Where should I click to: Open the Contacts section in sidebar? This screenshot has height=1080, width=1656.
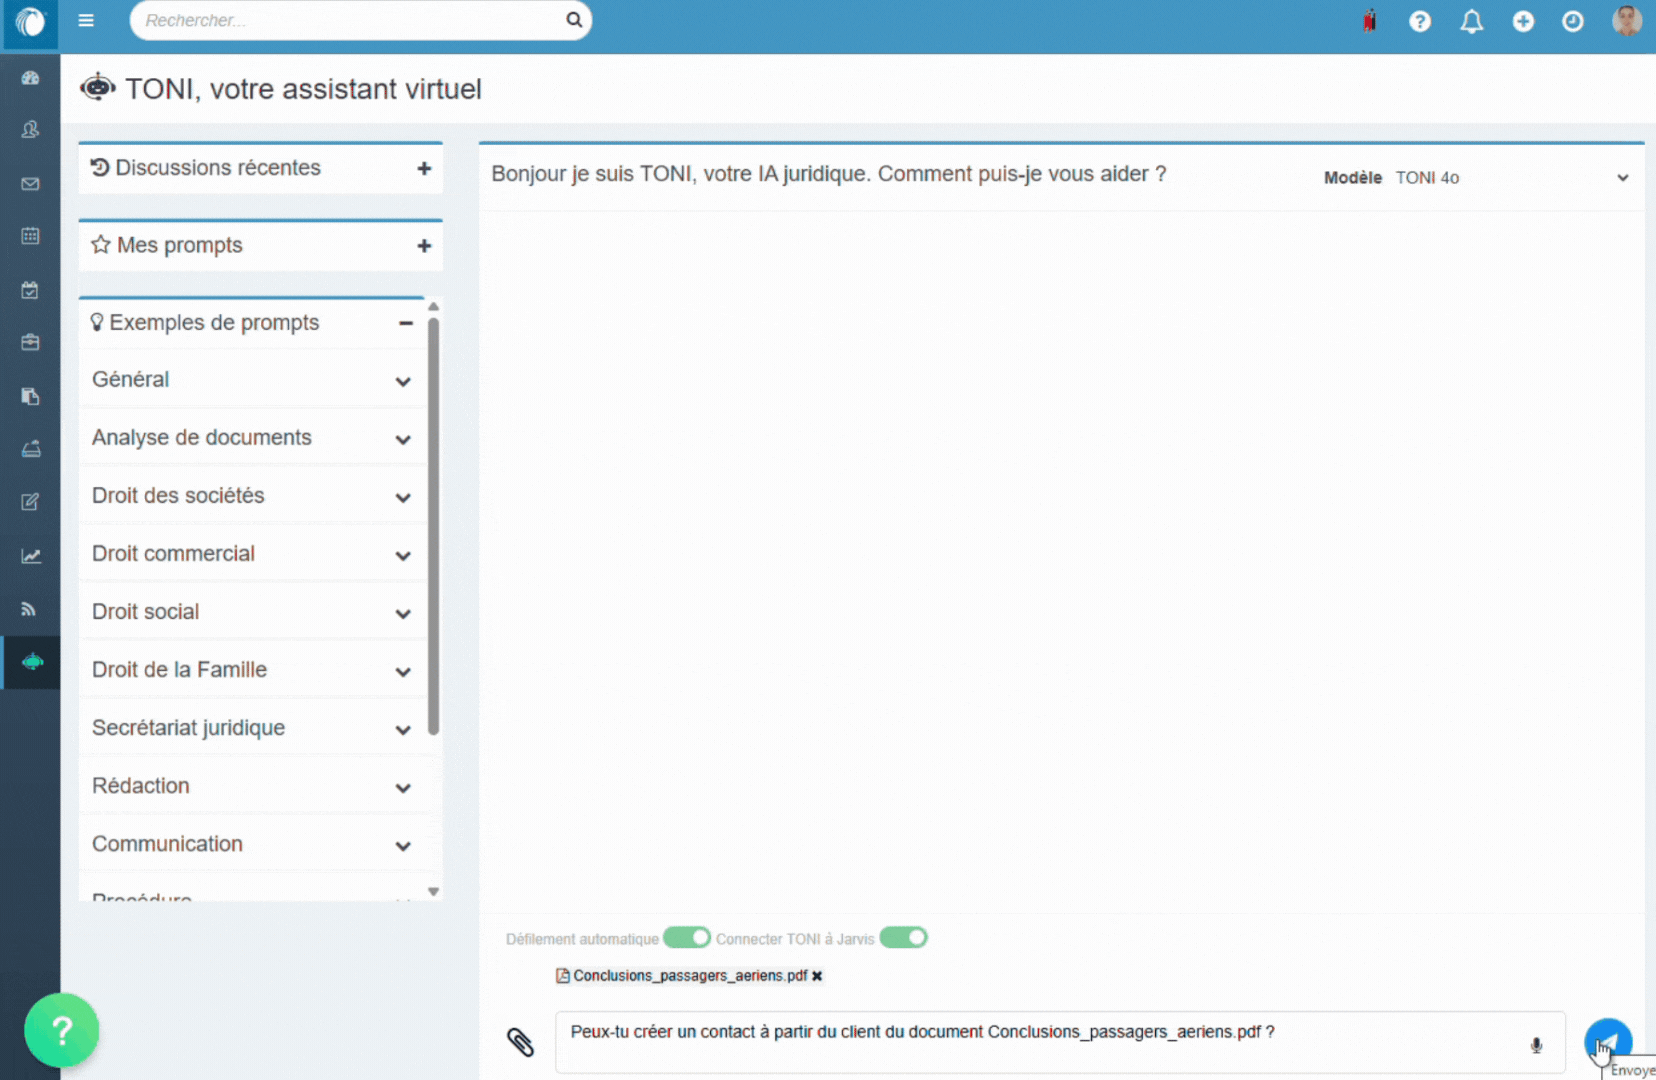[30, 130]
